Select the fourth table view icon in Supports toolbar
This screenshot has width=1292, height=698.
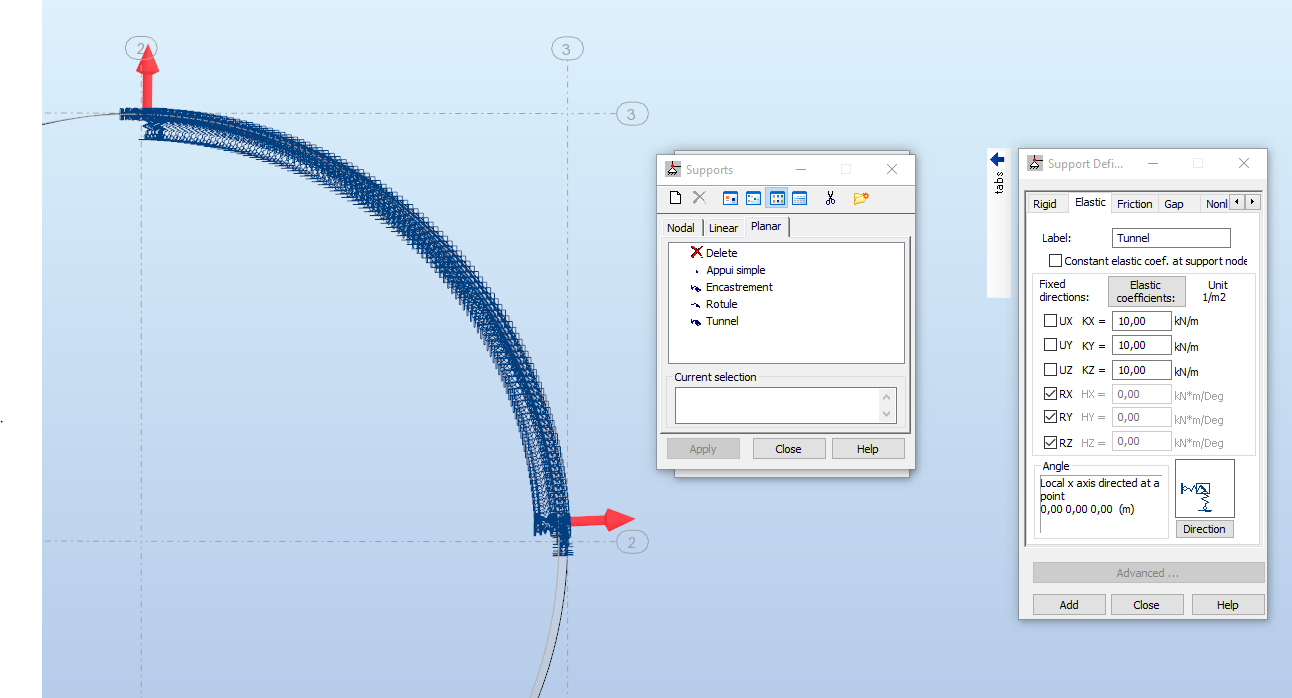click(x=799, y=198)
